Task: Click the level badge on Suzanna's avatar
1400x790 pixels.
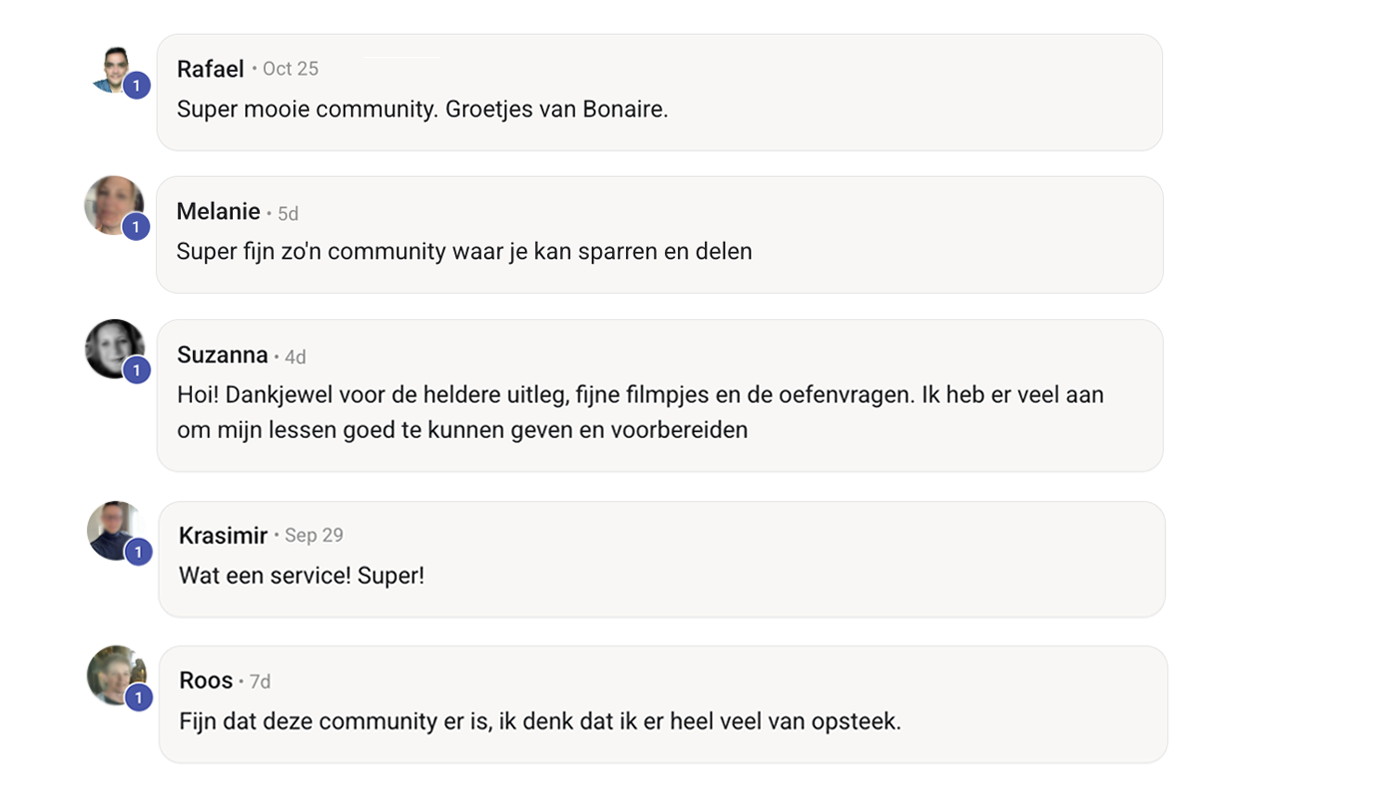Action: [x=137, y=370]
